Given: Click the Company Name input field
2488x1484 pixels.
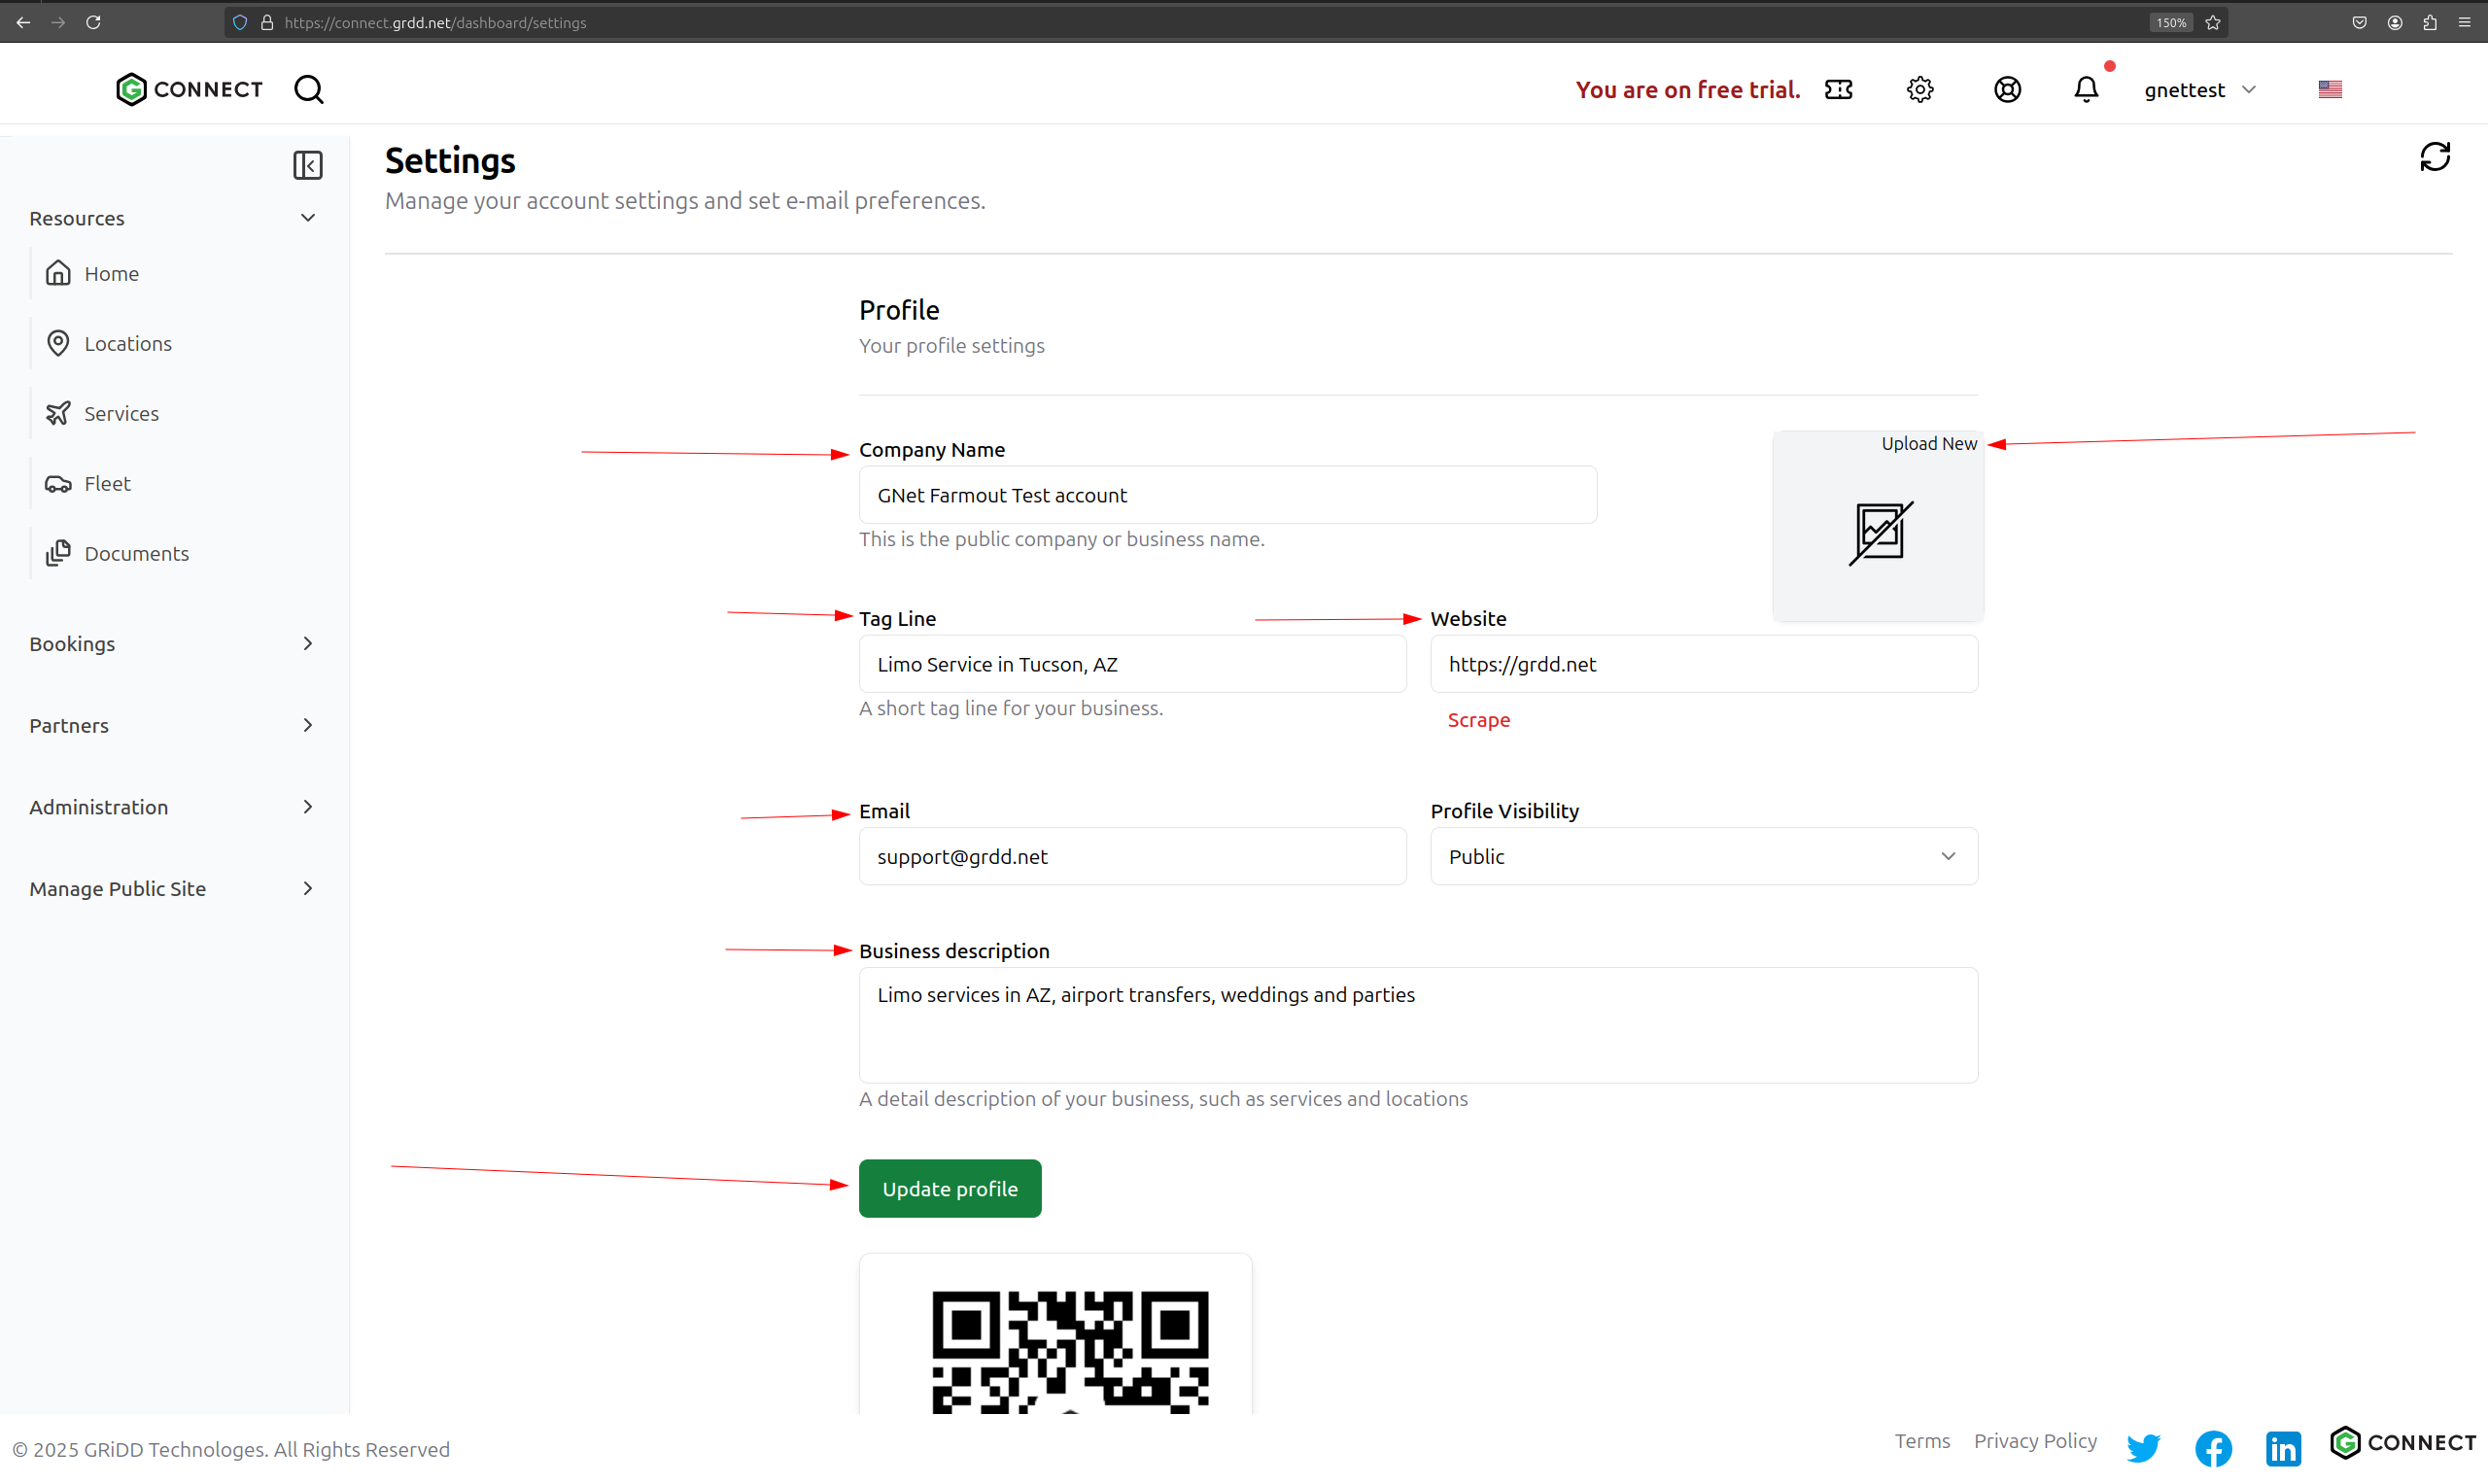Looking at the screenshot, I should click(x=1227, y=495).
